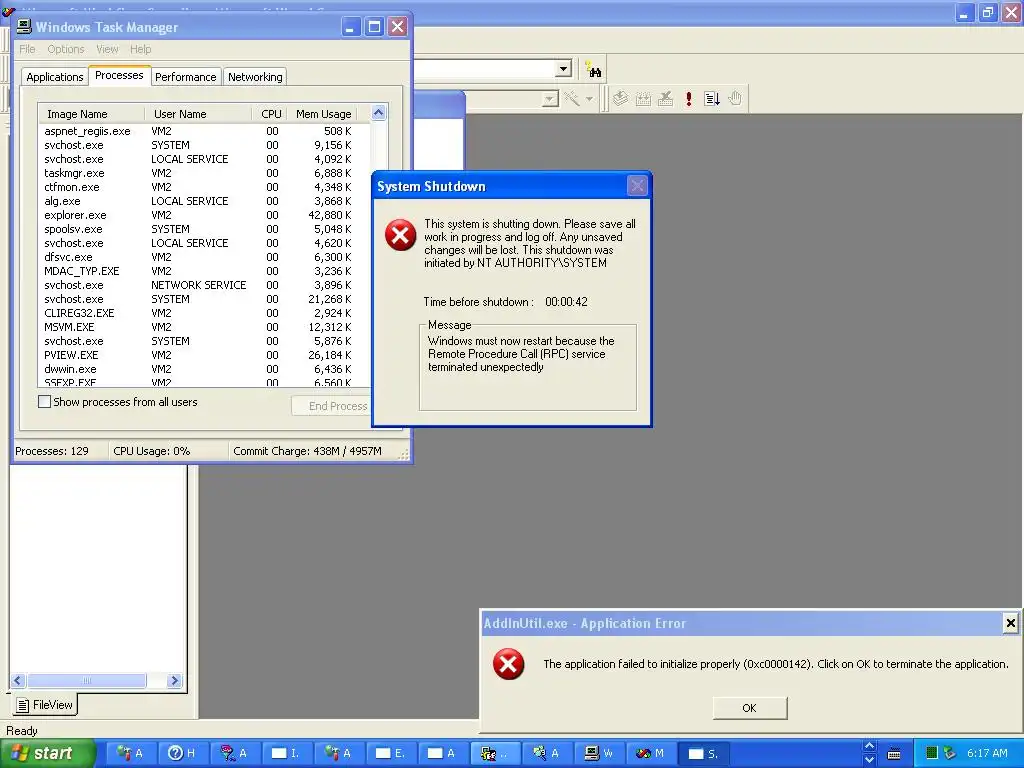Click the End Process button
Viewport: 1024px width, 768px height.
point(333,406)
